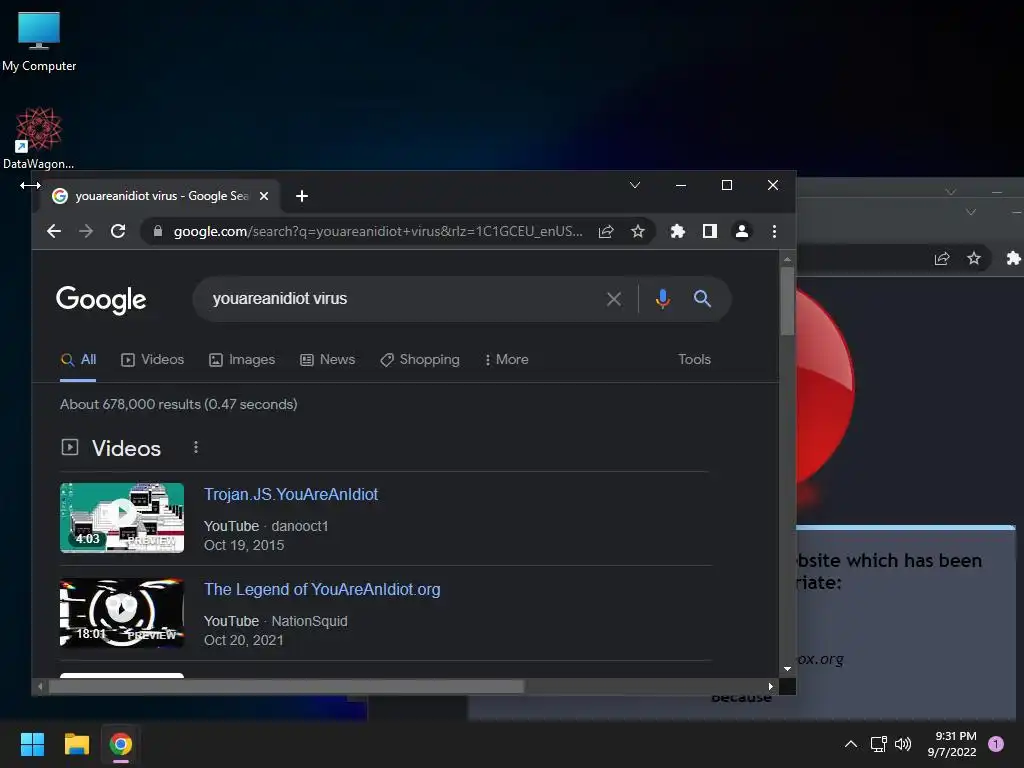1024x768 pixels.
Task: Click the YouTube · danooct1 source text
Action: [266, 526]
